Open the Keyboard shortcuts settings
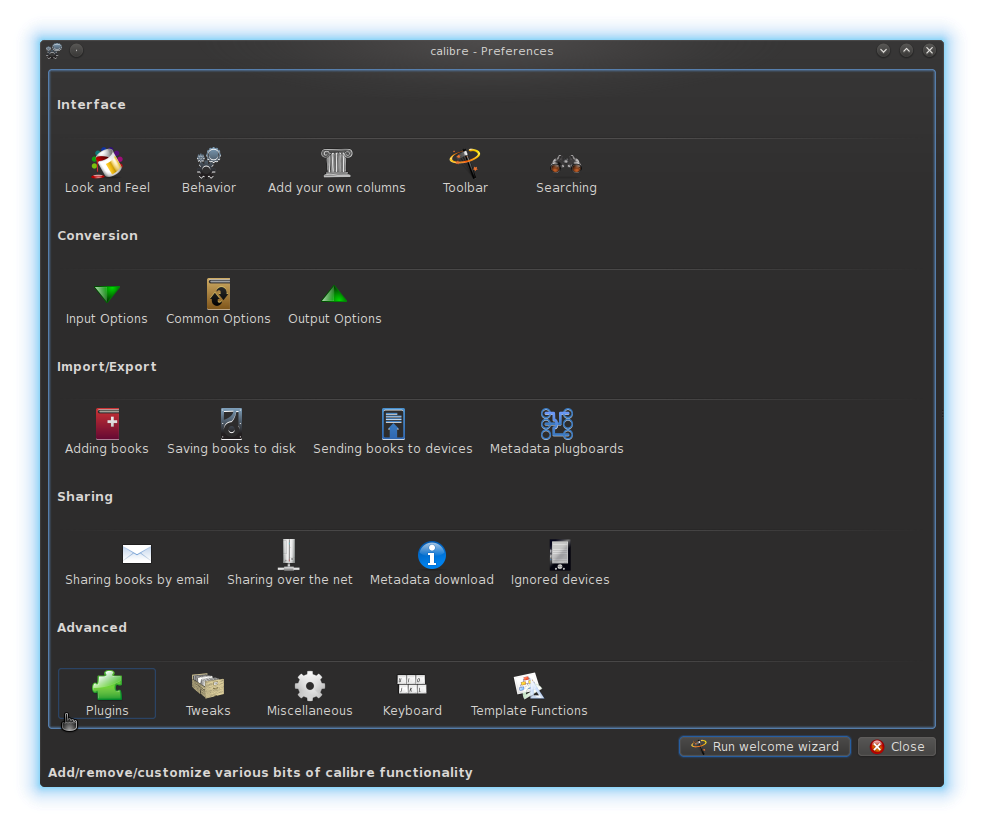This screenshot has height=827, width=984. click(412, 695)
